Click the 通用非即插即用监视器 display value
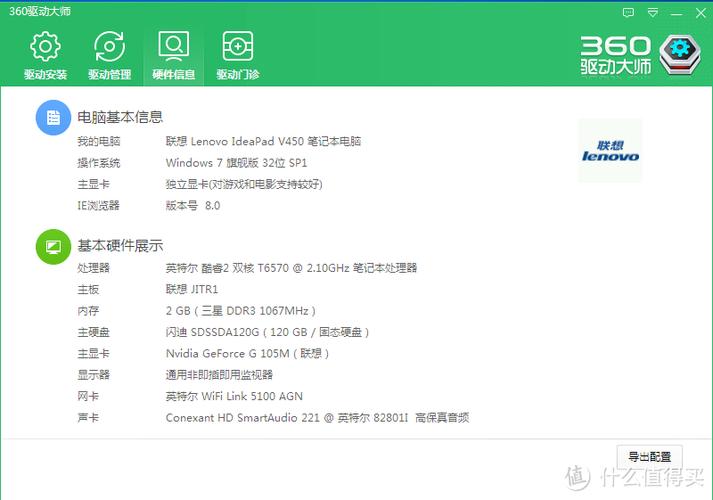This screenshot has width=713, height=500. click(x=219, y=375)
